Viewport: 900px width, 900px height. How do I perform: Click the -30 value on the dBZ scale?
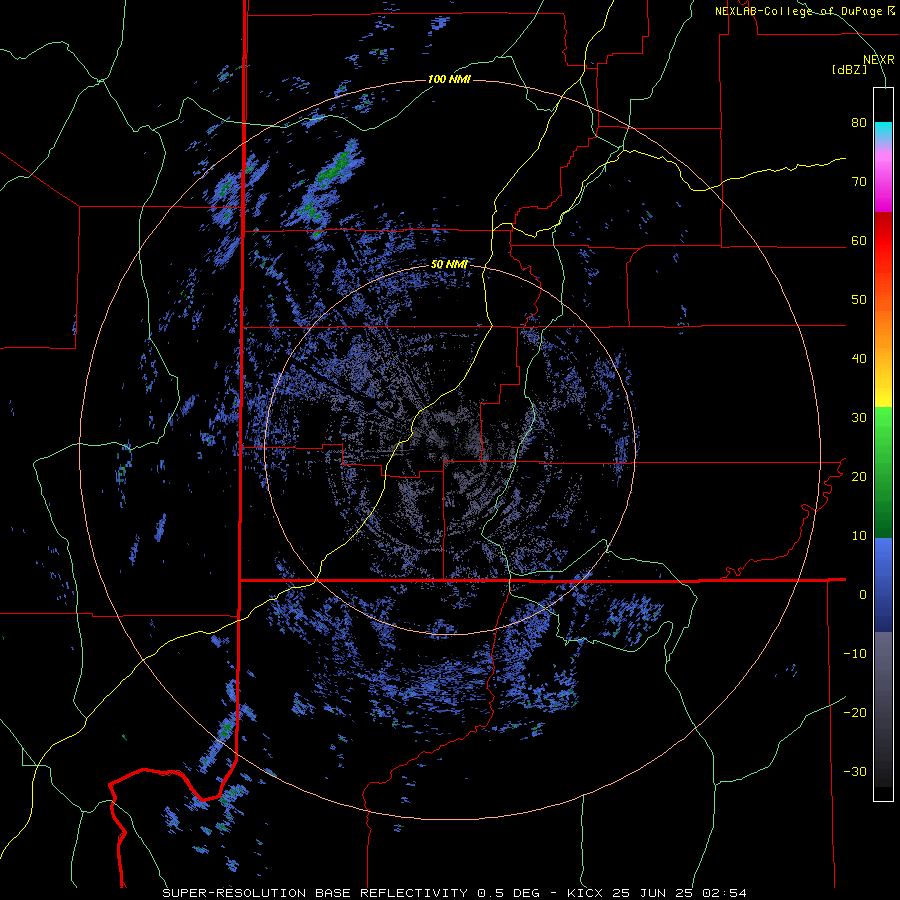tap(855, 772)
